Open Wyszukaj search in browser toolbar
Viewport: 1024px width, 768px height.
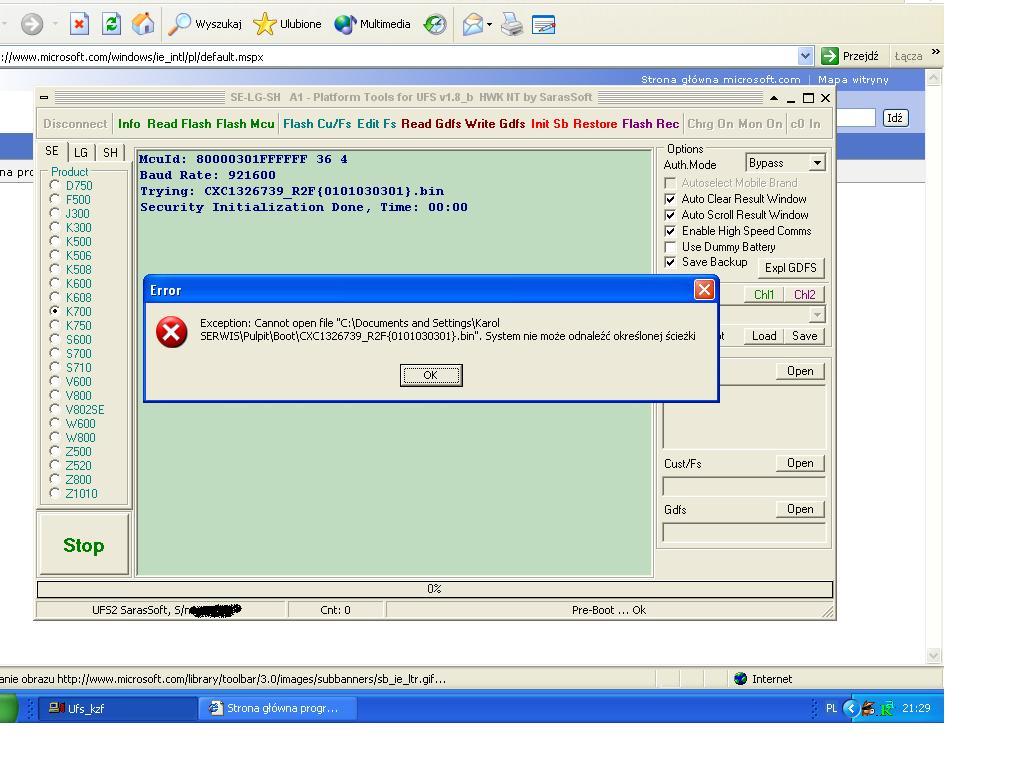click(x=205, y=24)
